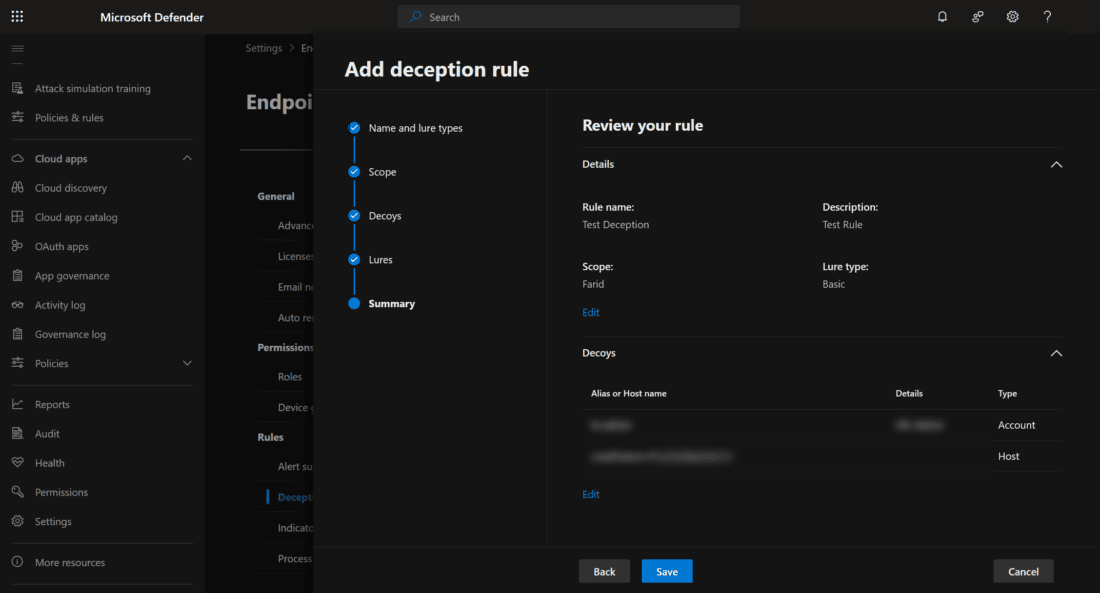The image size is (1100, 593).
Task: Open OAuth apps menu item
Action: point(62,247)
